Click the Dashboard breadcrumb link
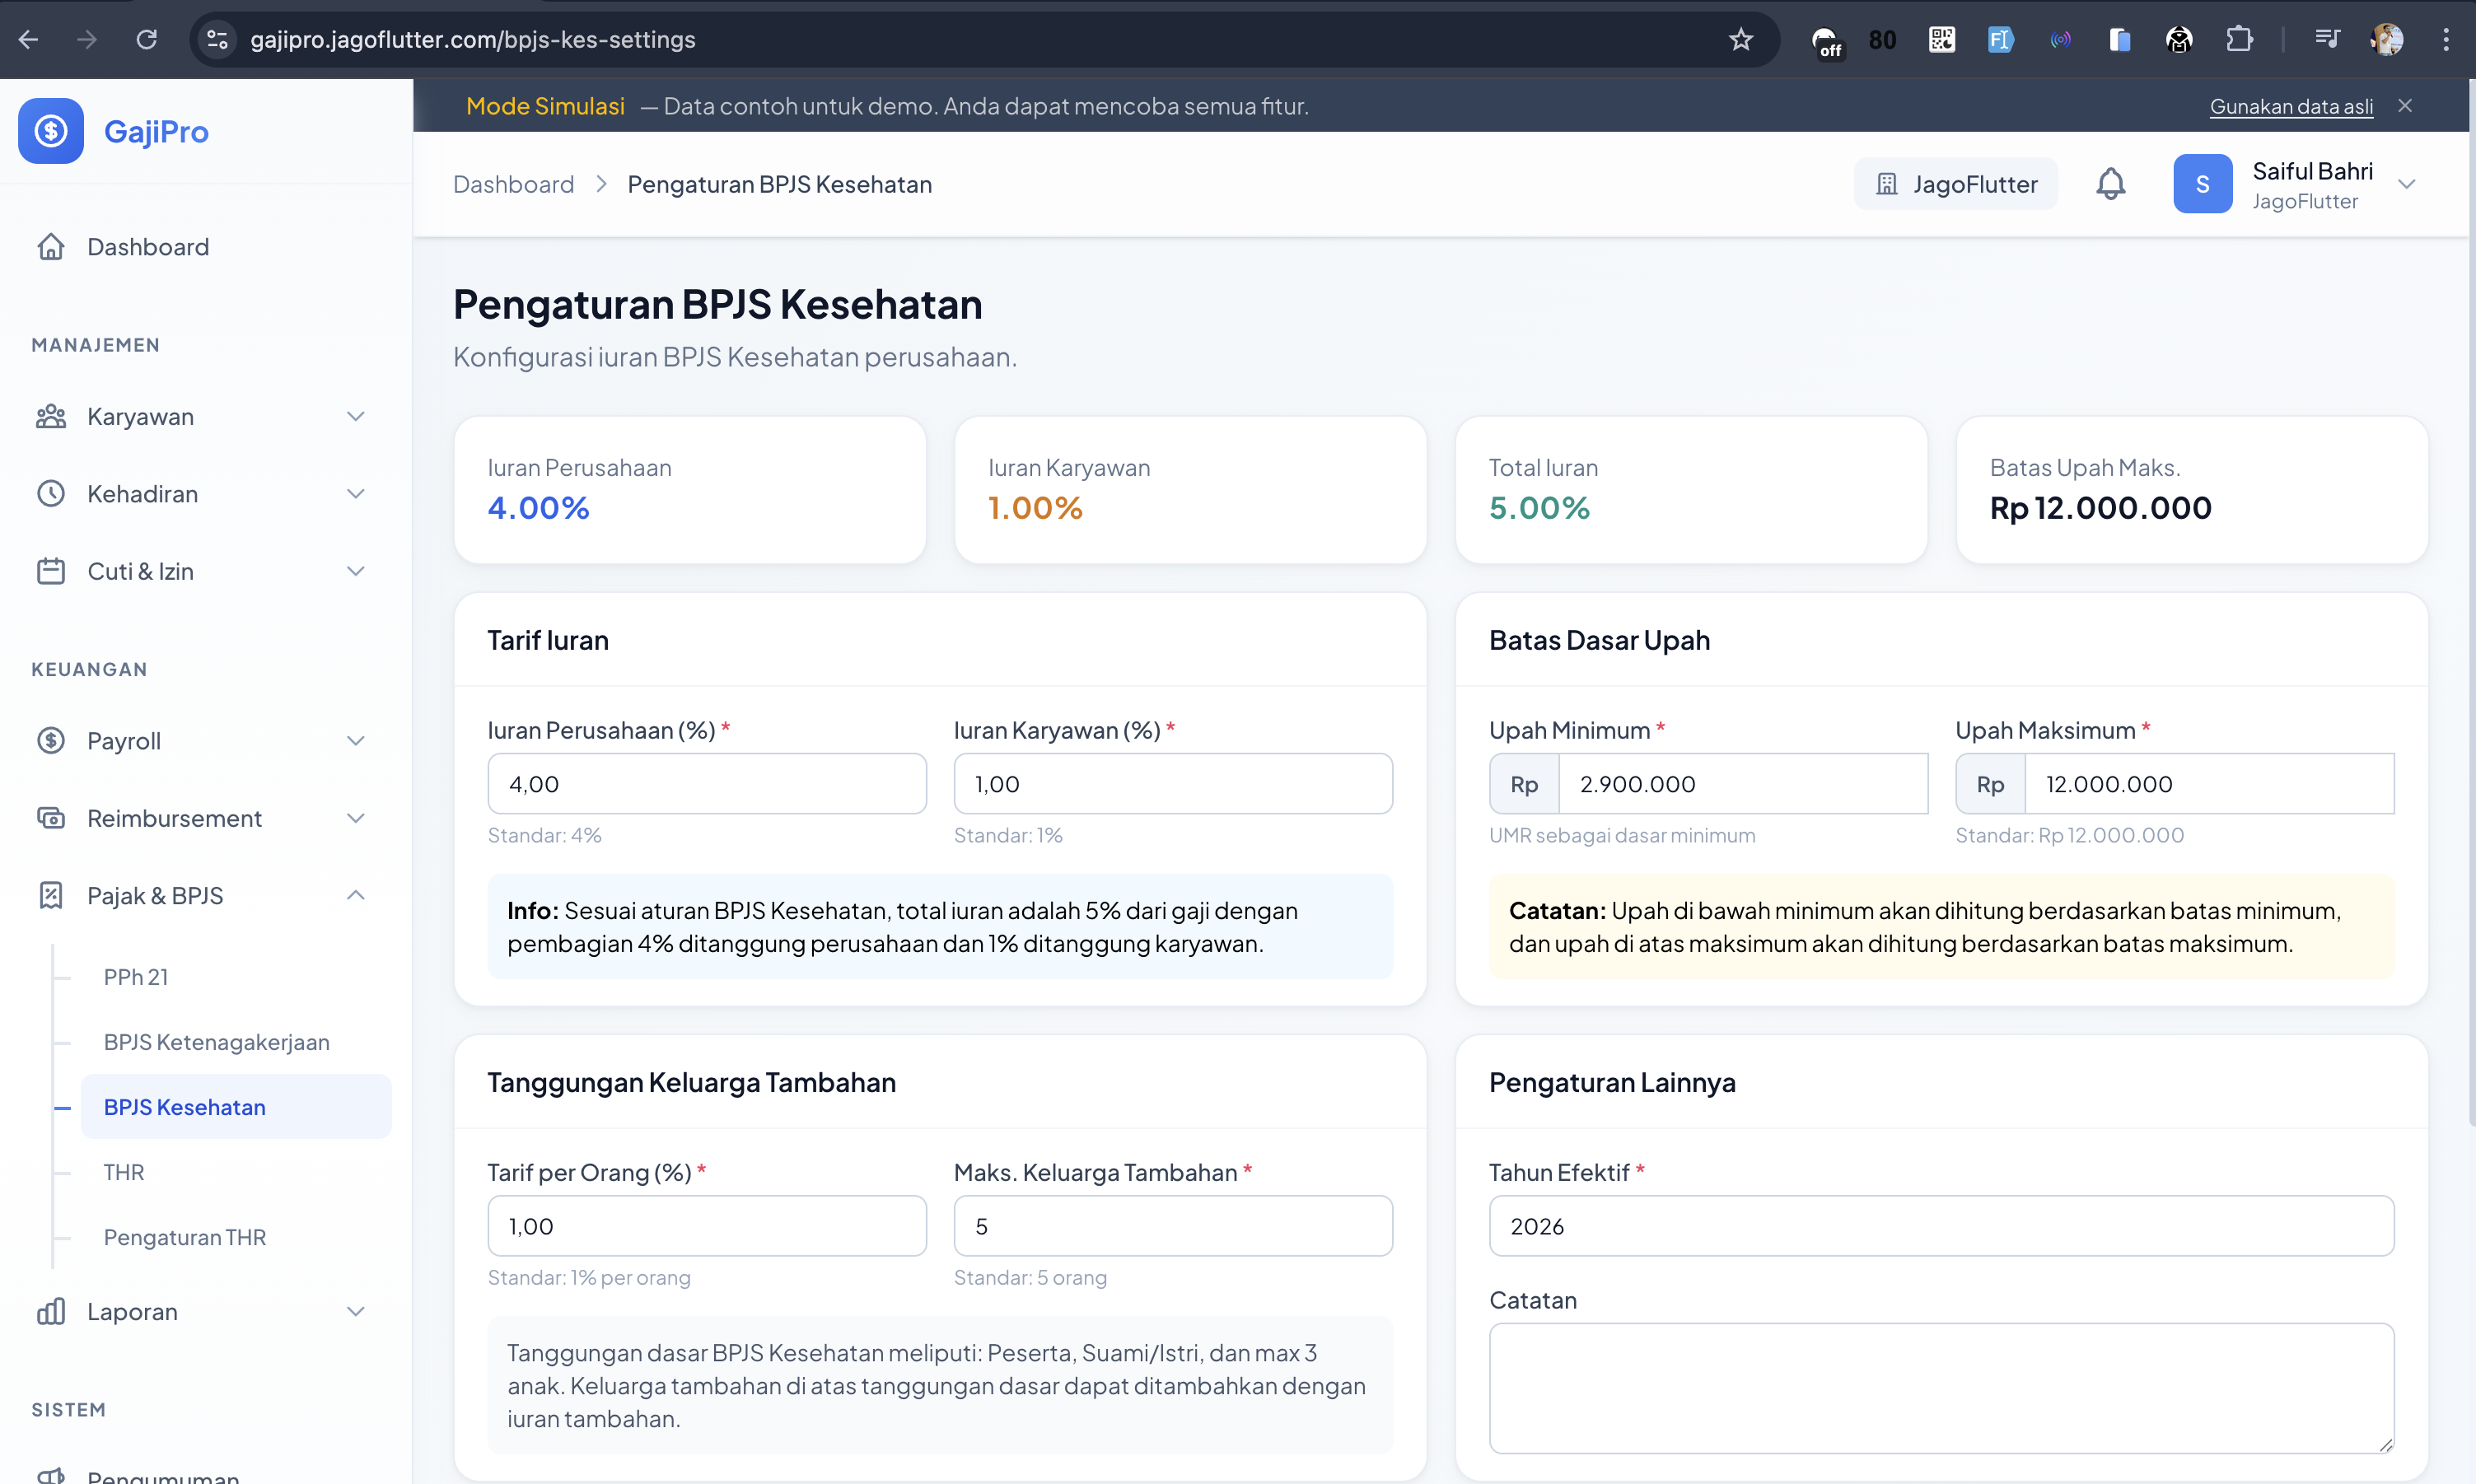The width and height of the screenshot is (2476, 1484). [x=513, y=184]
